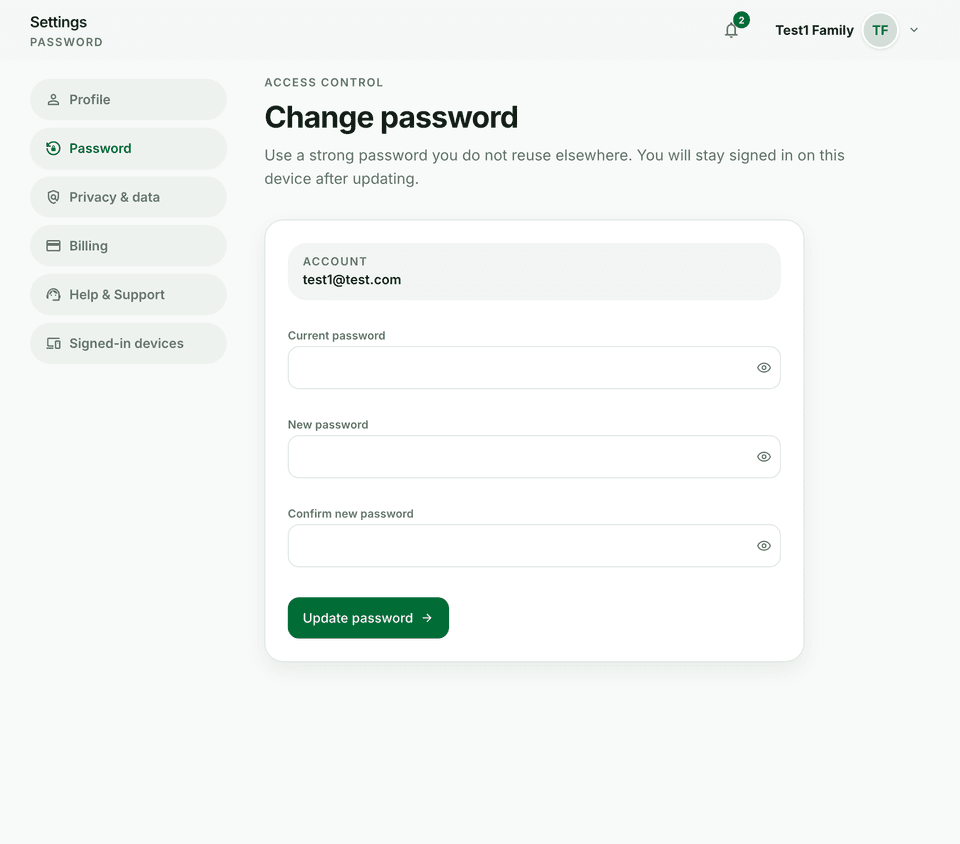Click the Settings page title
This screenshot has height=844, width=960.
[58, 22]
